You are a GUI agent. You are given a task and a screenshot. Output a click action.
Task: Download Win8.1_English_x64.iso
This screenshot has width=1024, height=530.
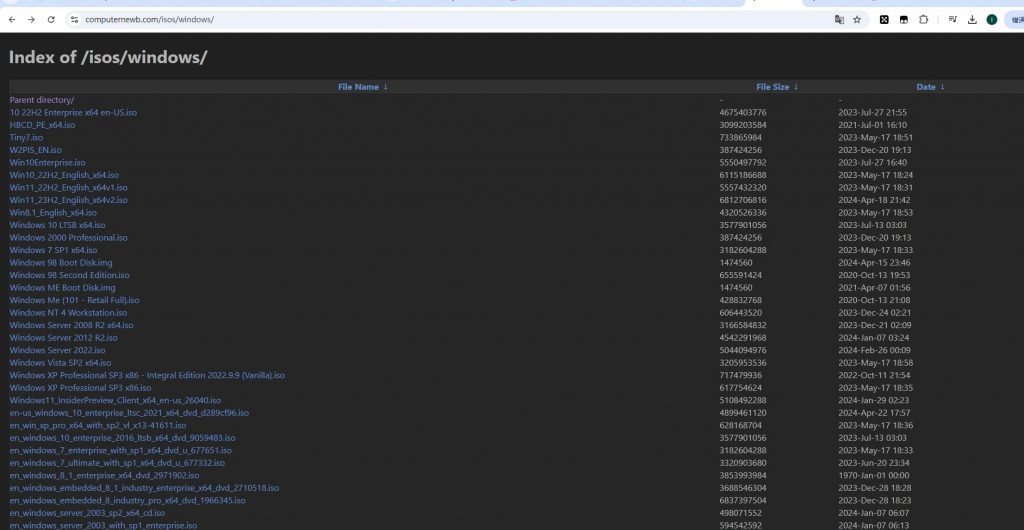pyautogui.click(x=53, y=213)
